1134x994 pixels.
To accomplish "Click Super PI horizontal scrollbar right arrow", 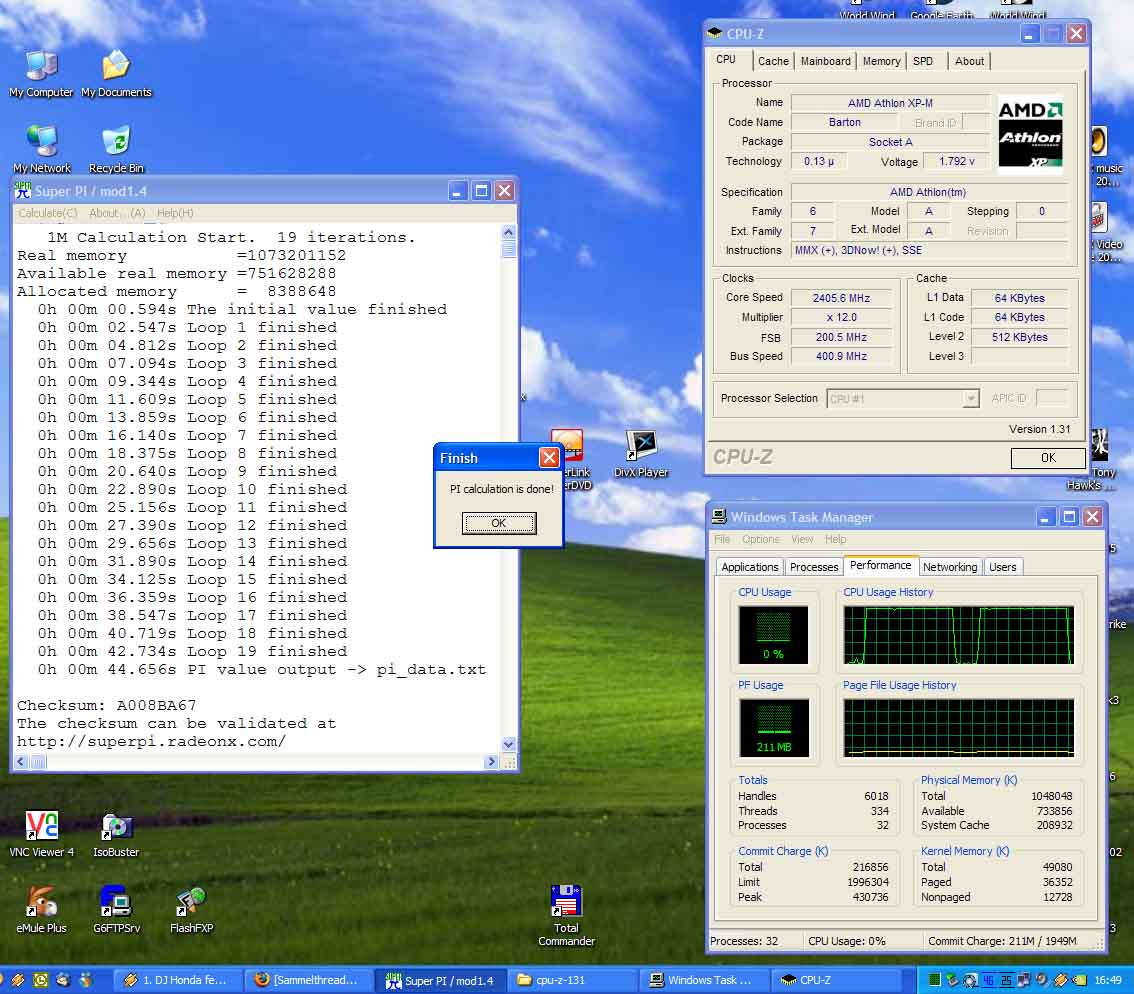I will pos(492,761).
